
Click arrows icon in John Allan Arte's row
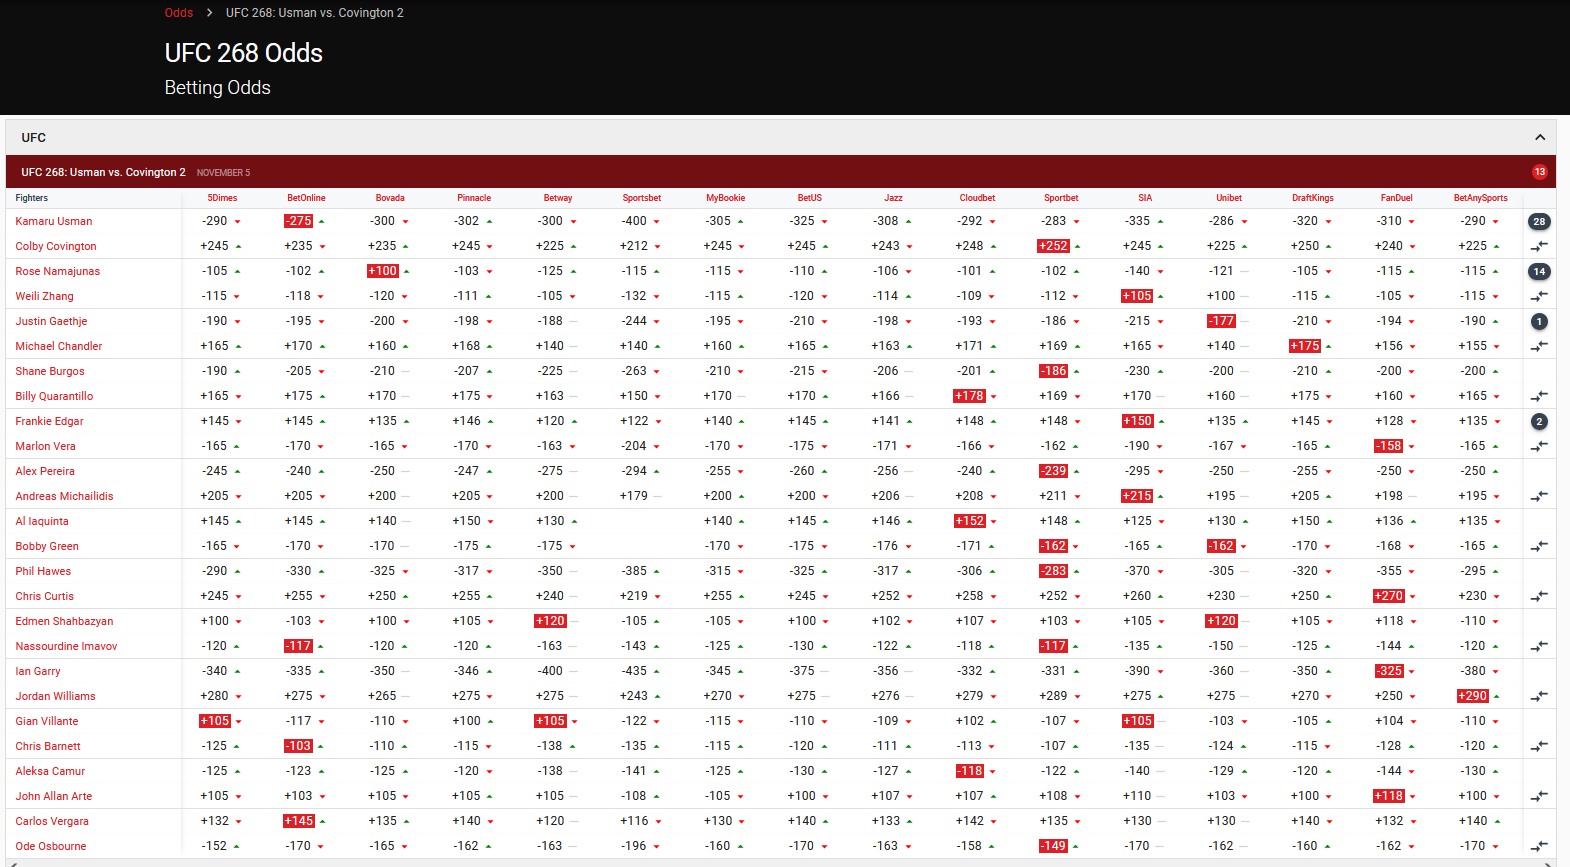click(x=1539, y=796)
